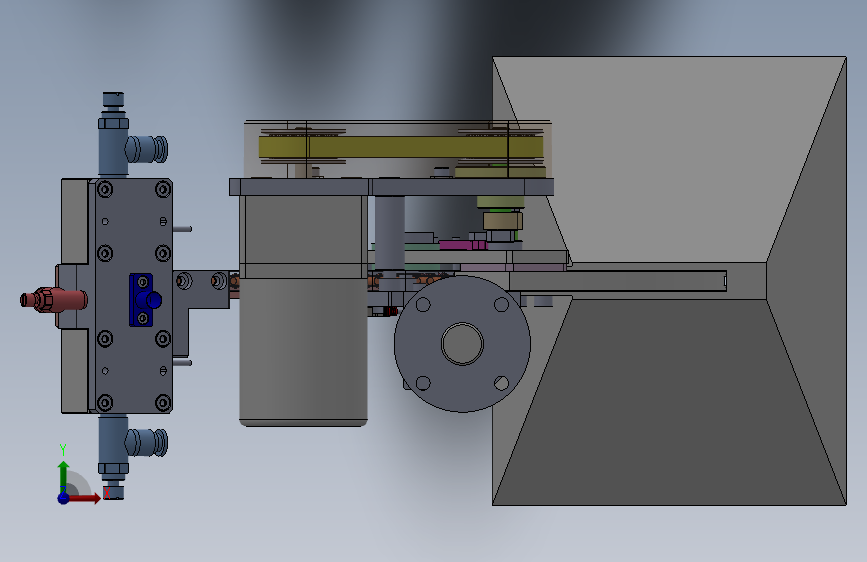Select the magenta part beneath the pulley
867x562 pixels.
tap(463, 244)
